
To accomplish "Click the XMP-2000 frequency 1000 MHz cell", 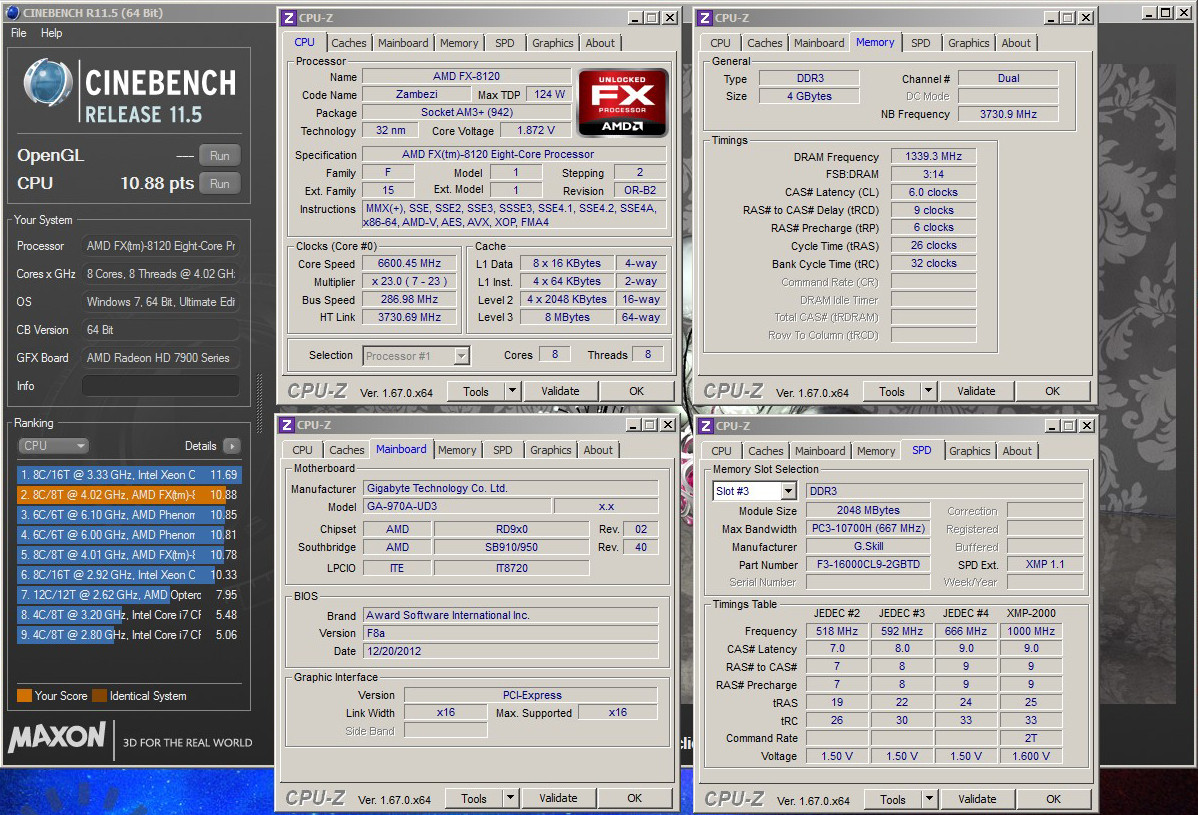I will click(1031, 631).
